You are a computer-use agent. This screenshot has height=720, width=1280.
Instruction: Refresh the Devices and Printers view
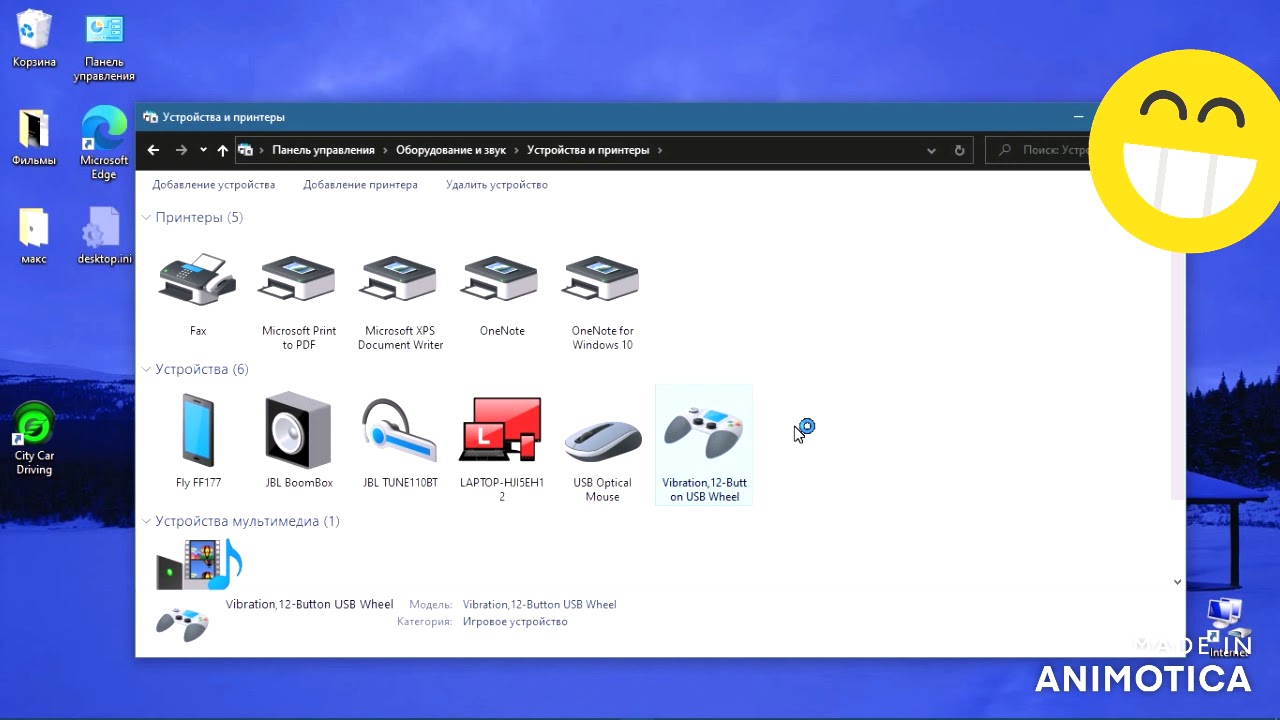(959, 150)
